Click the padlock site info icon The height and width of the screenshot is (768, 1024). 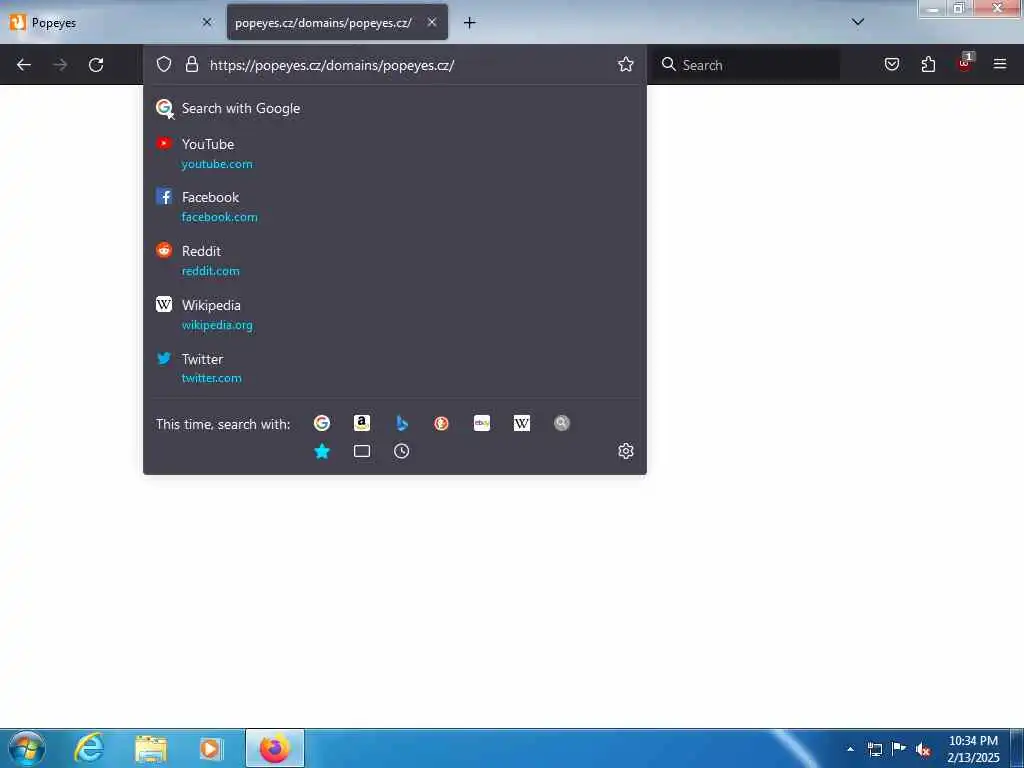[x=191, y=64]
